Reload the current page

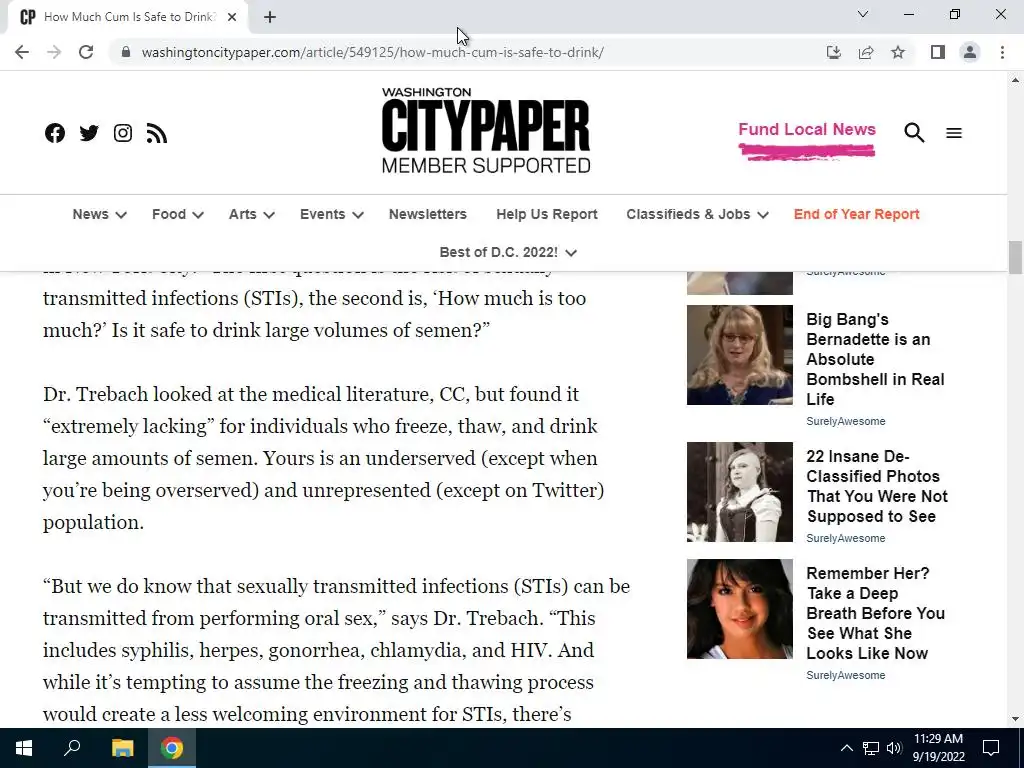point(86,52)
